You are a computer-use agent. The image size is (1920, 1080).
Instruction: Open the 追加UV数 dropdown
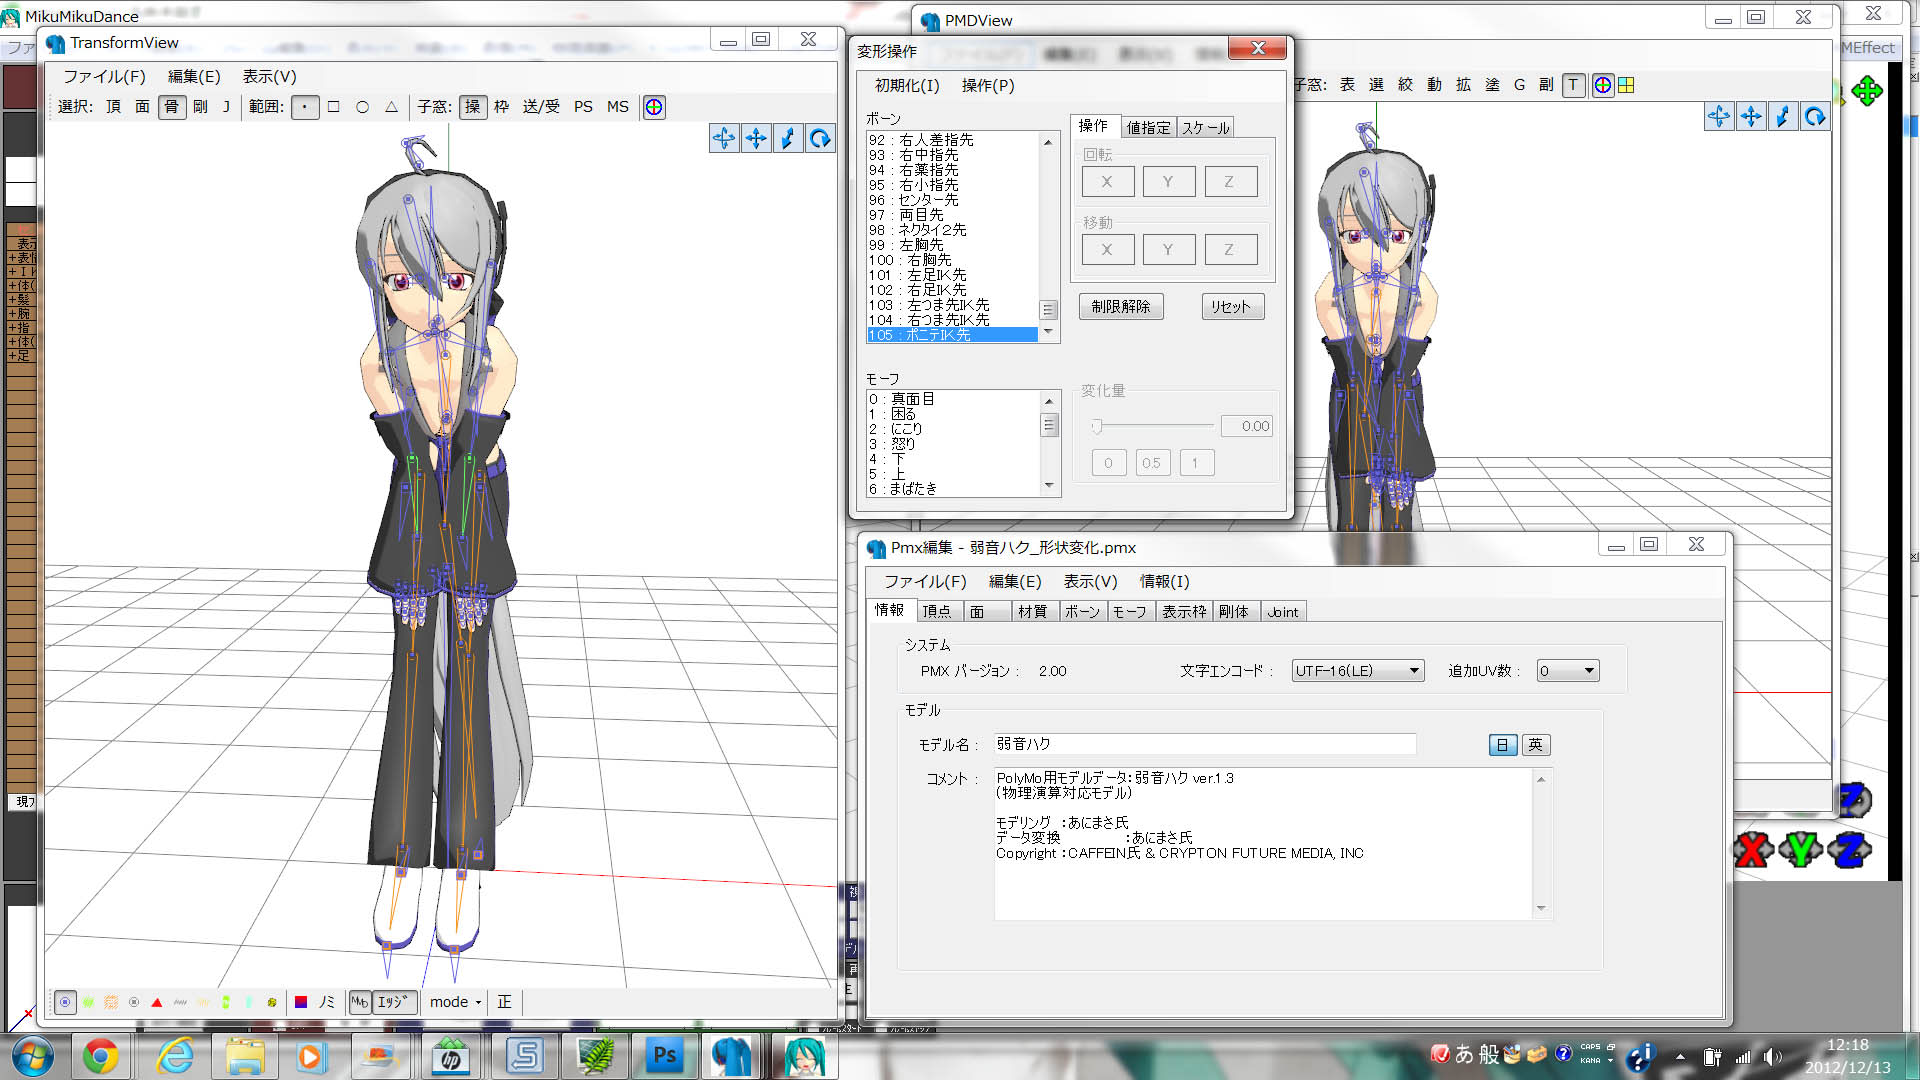point(1567,671)
